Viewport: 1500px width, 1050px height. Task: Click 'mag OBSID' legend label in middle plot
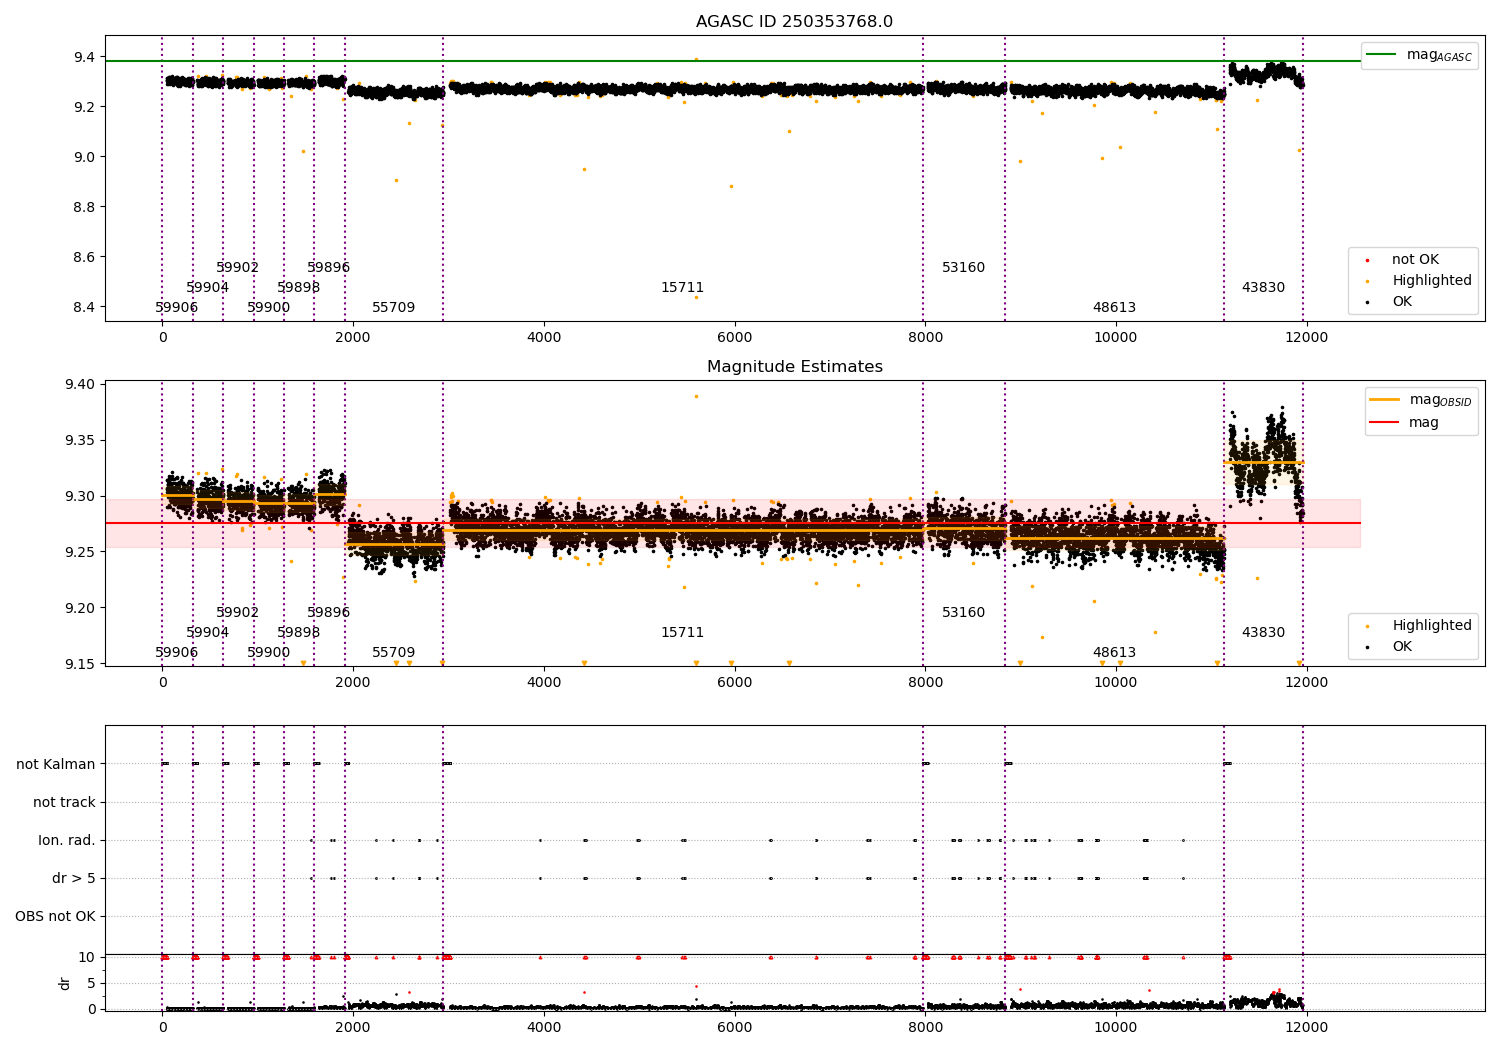[x=1440, y=400]
